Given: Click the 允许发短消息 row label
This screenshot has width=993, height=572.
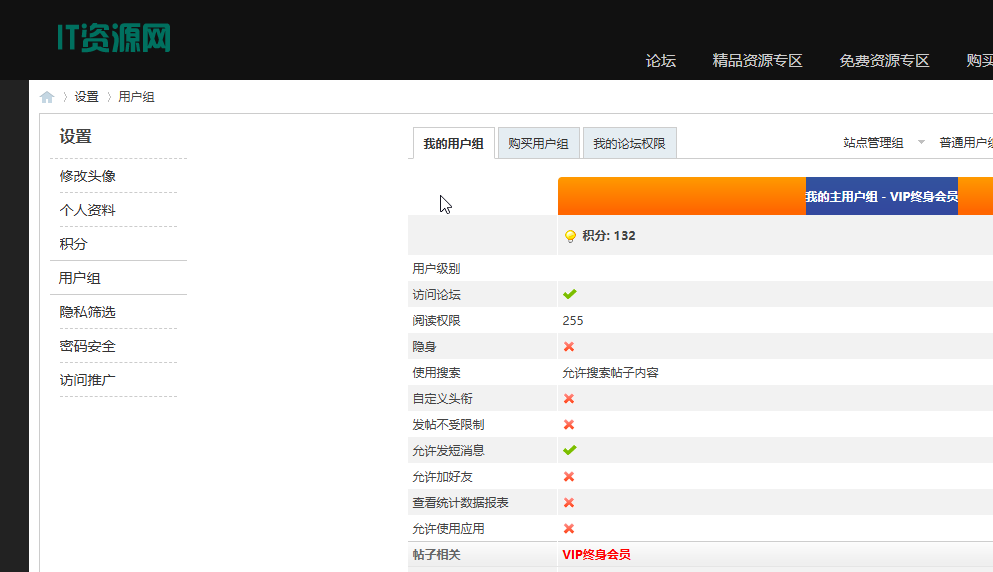Looking at the screenshot, I should [x=448, y=450].
